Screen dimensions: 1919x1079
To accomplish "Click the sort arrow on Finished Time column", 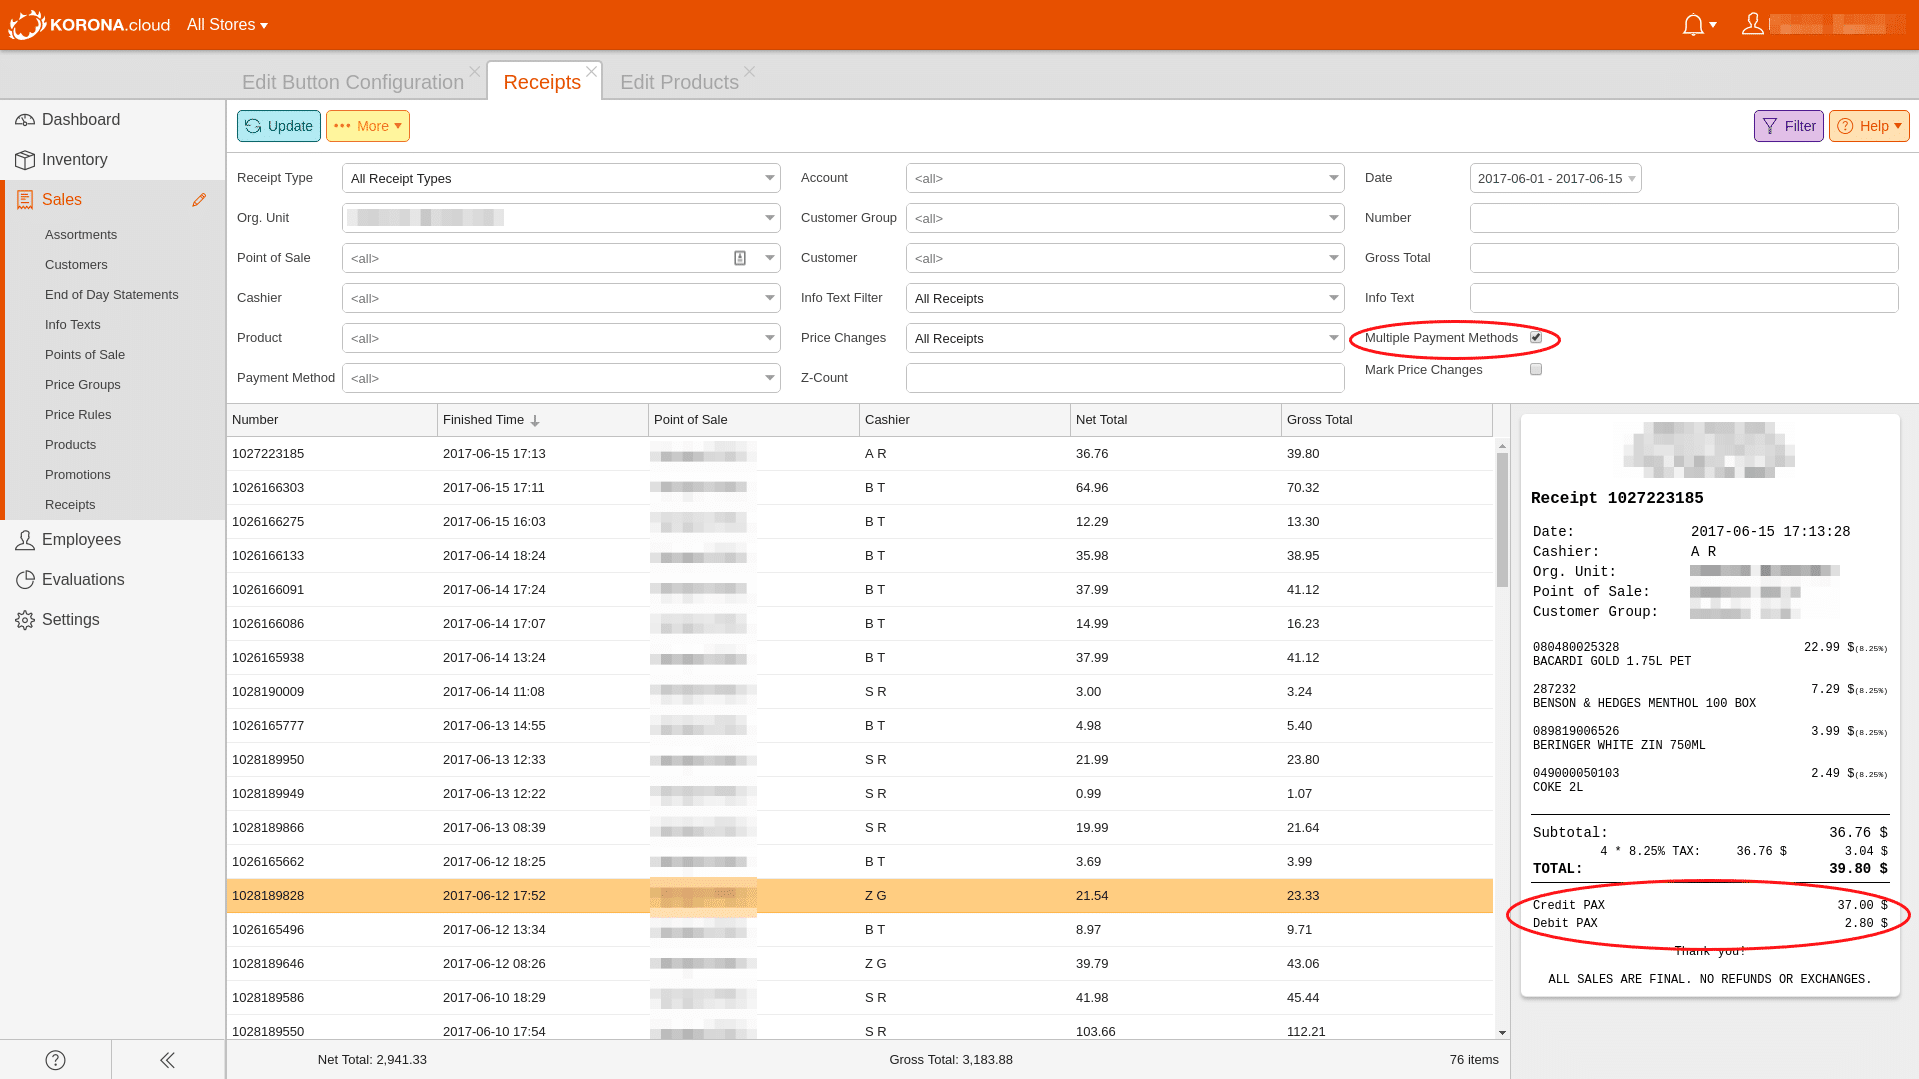I will (535, 420).
